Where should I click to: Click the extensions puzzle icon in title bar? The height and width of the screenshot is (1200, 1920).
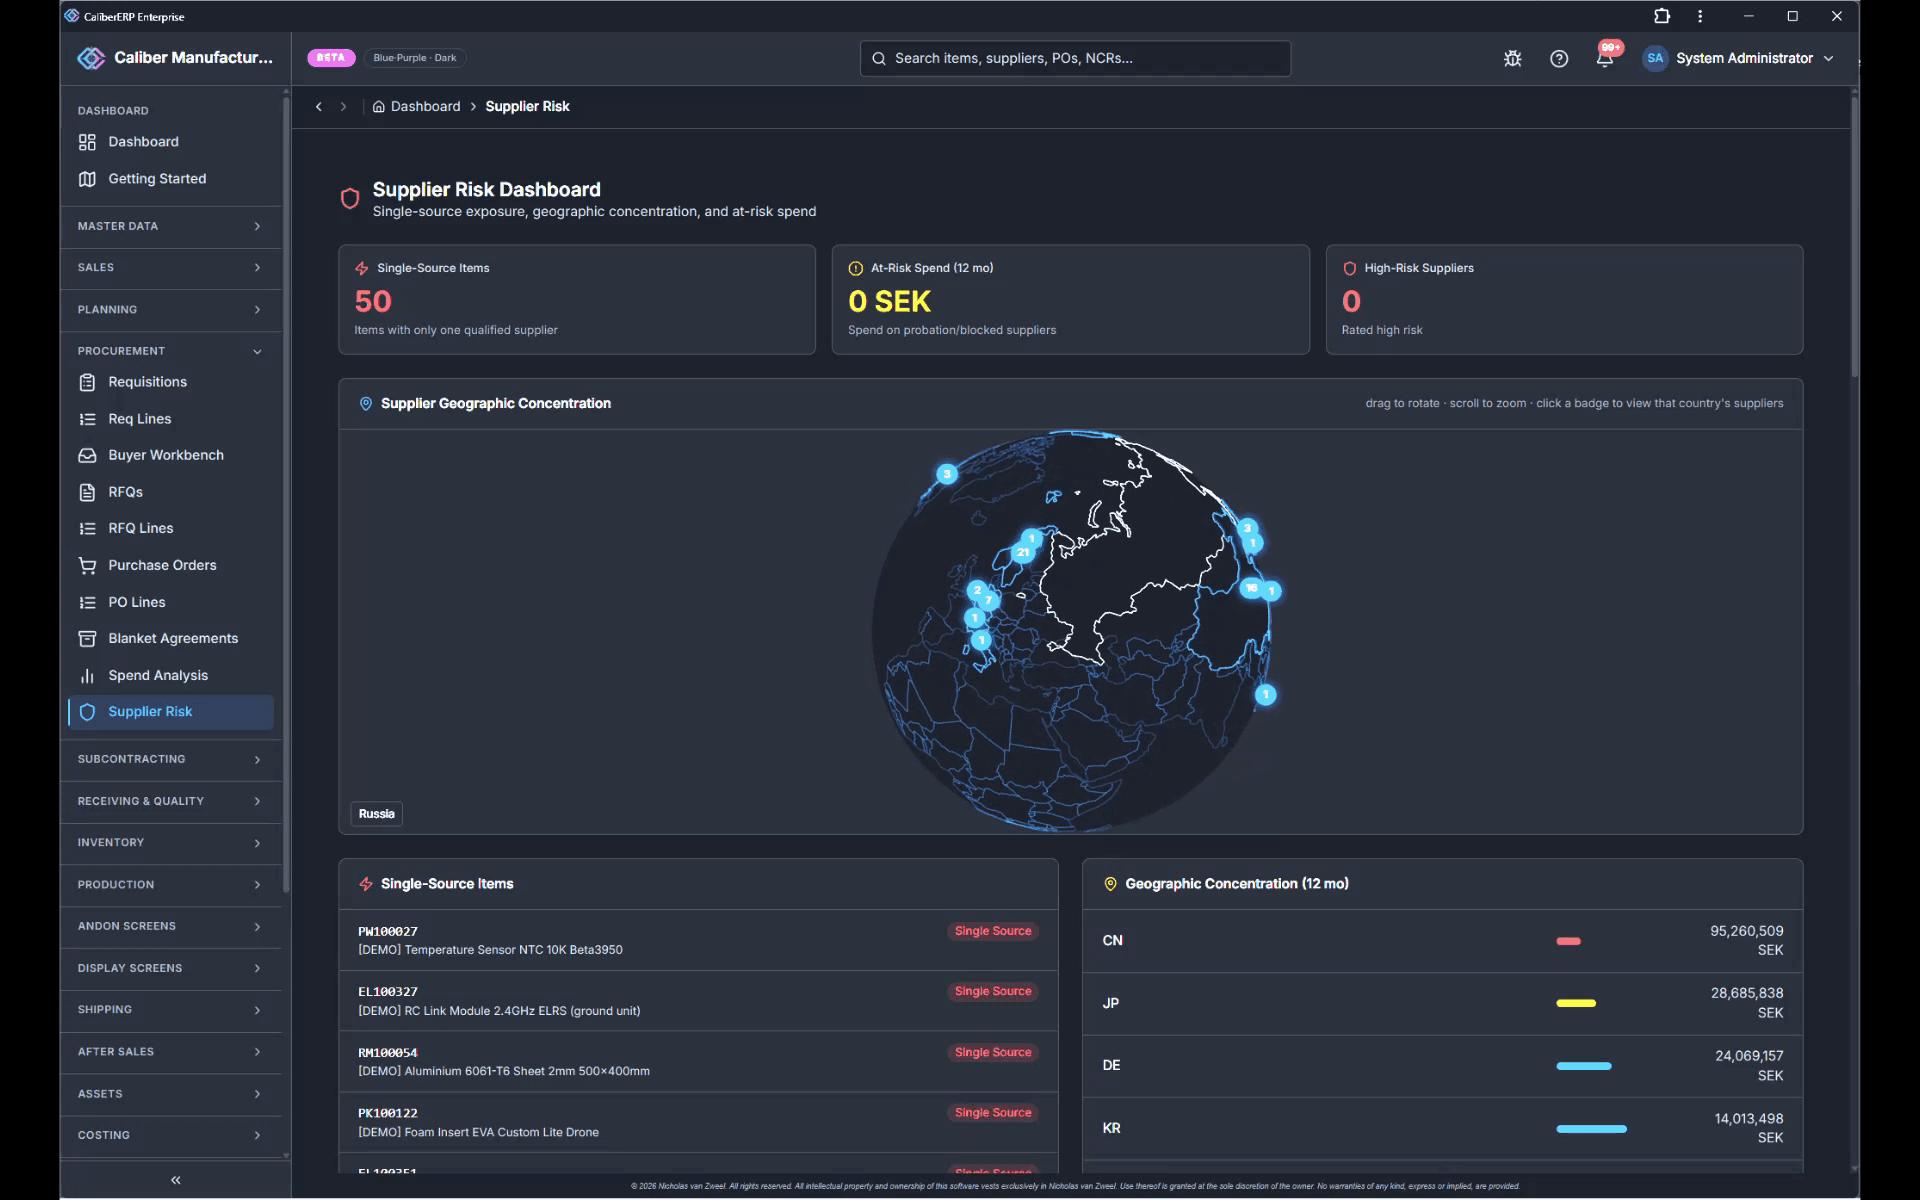[1661, 16]
